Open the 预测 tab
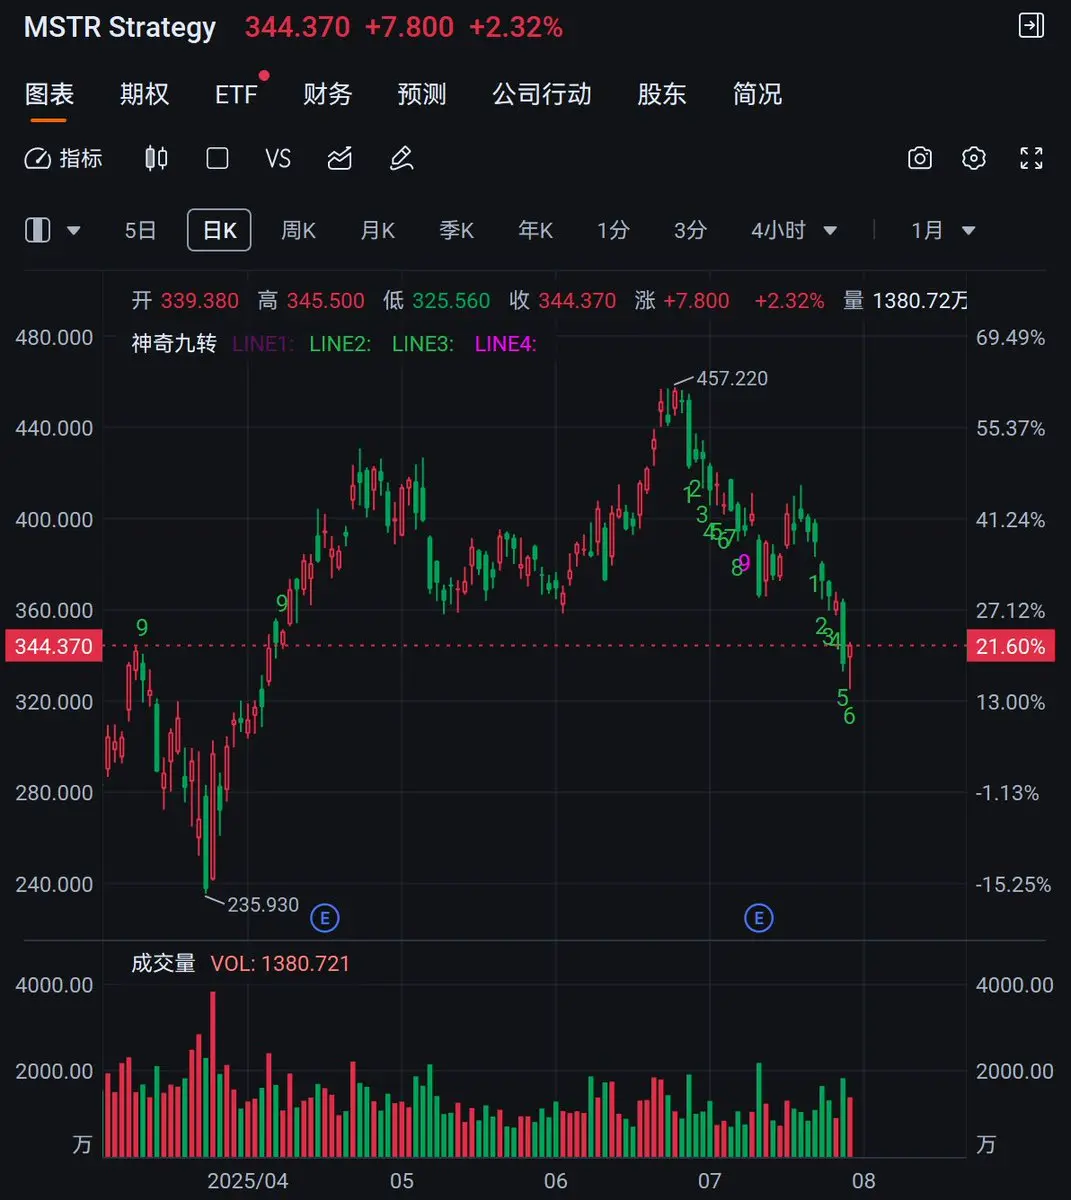 tap(422, 94)
